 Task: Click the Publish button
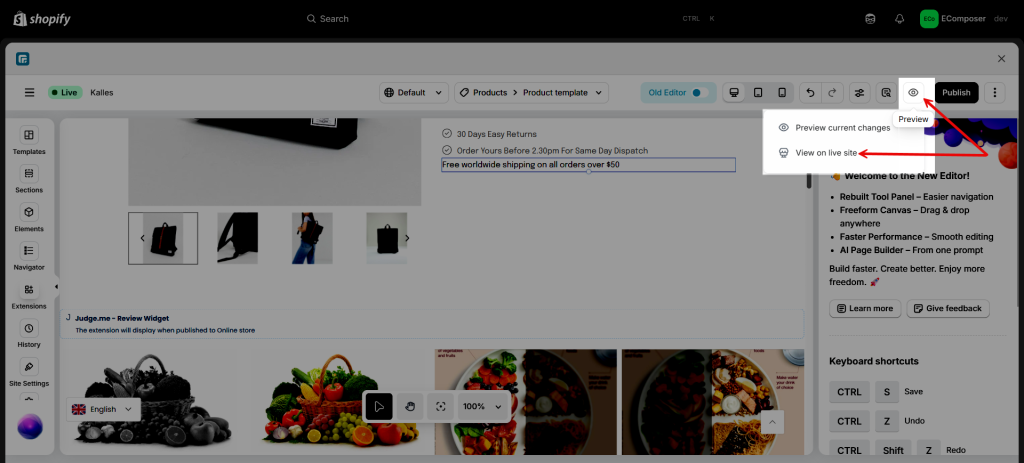tap(956, 93)
